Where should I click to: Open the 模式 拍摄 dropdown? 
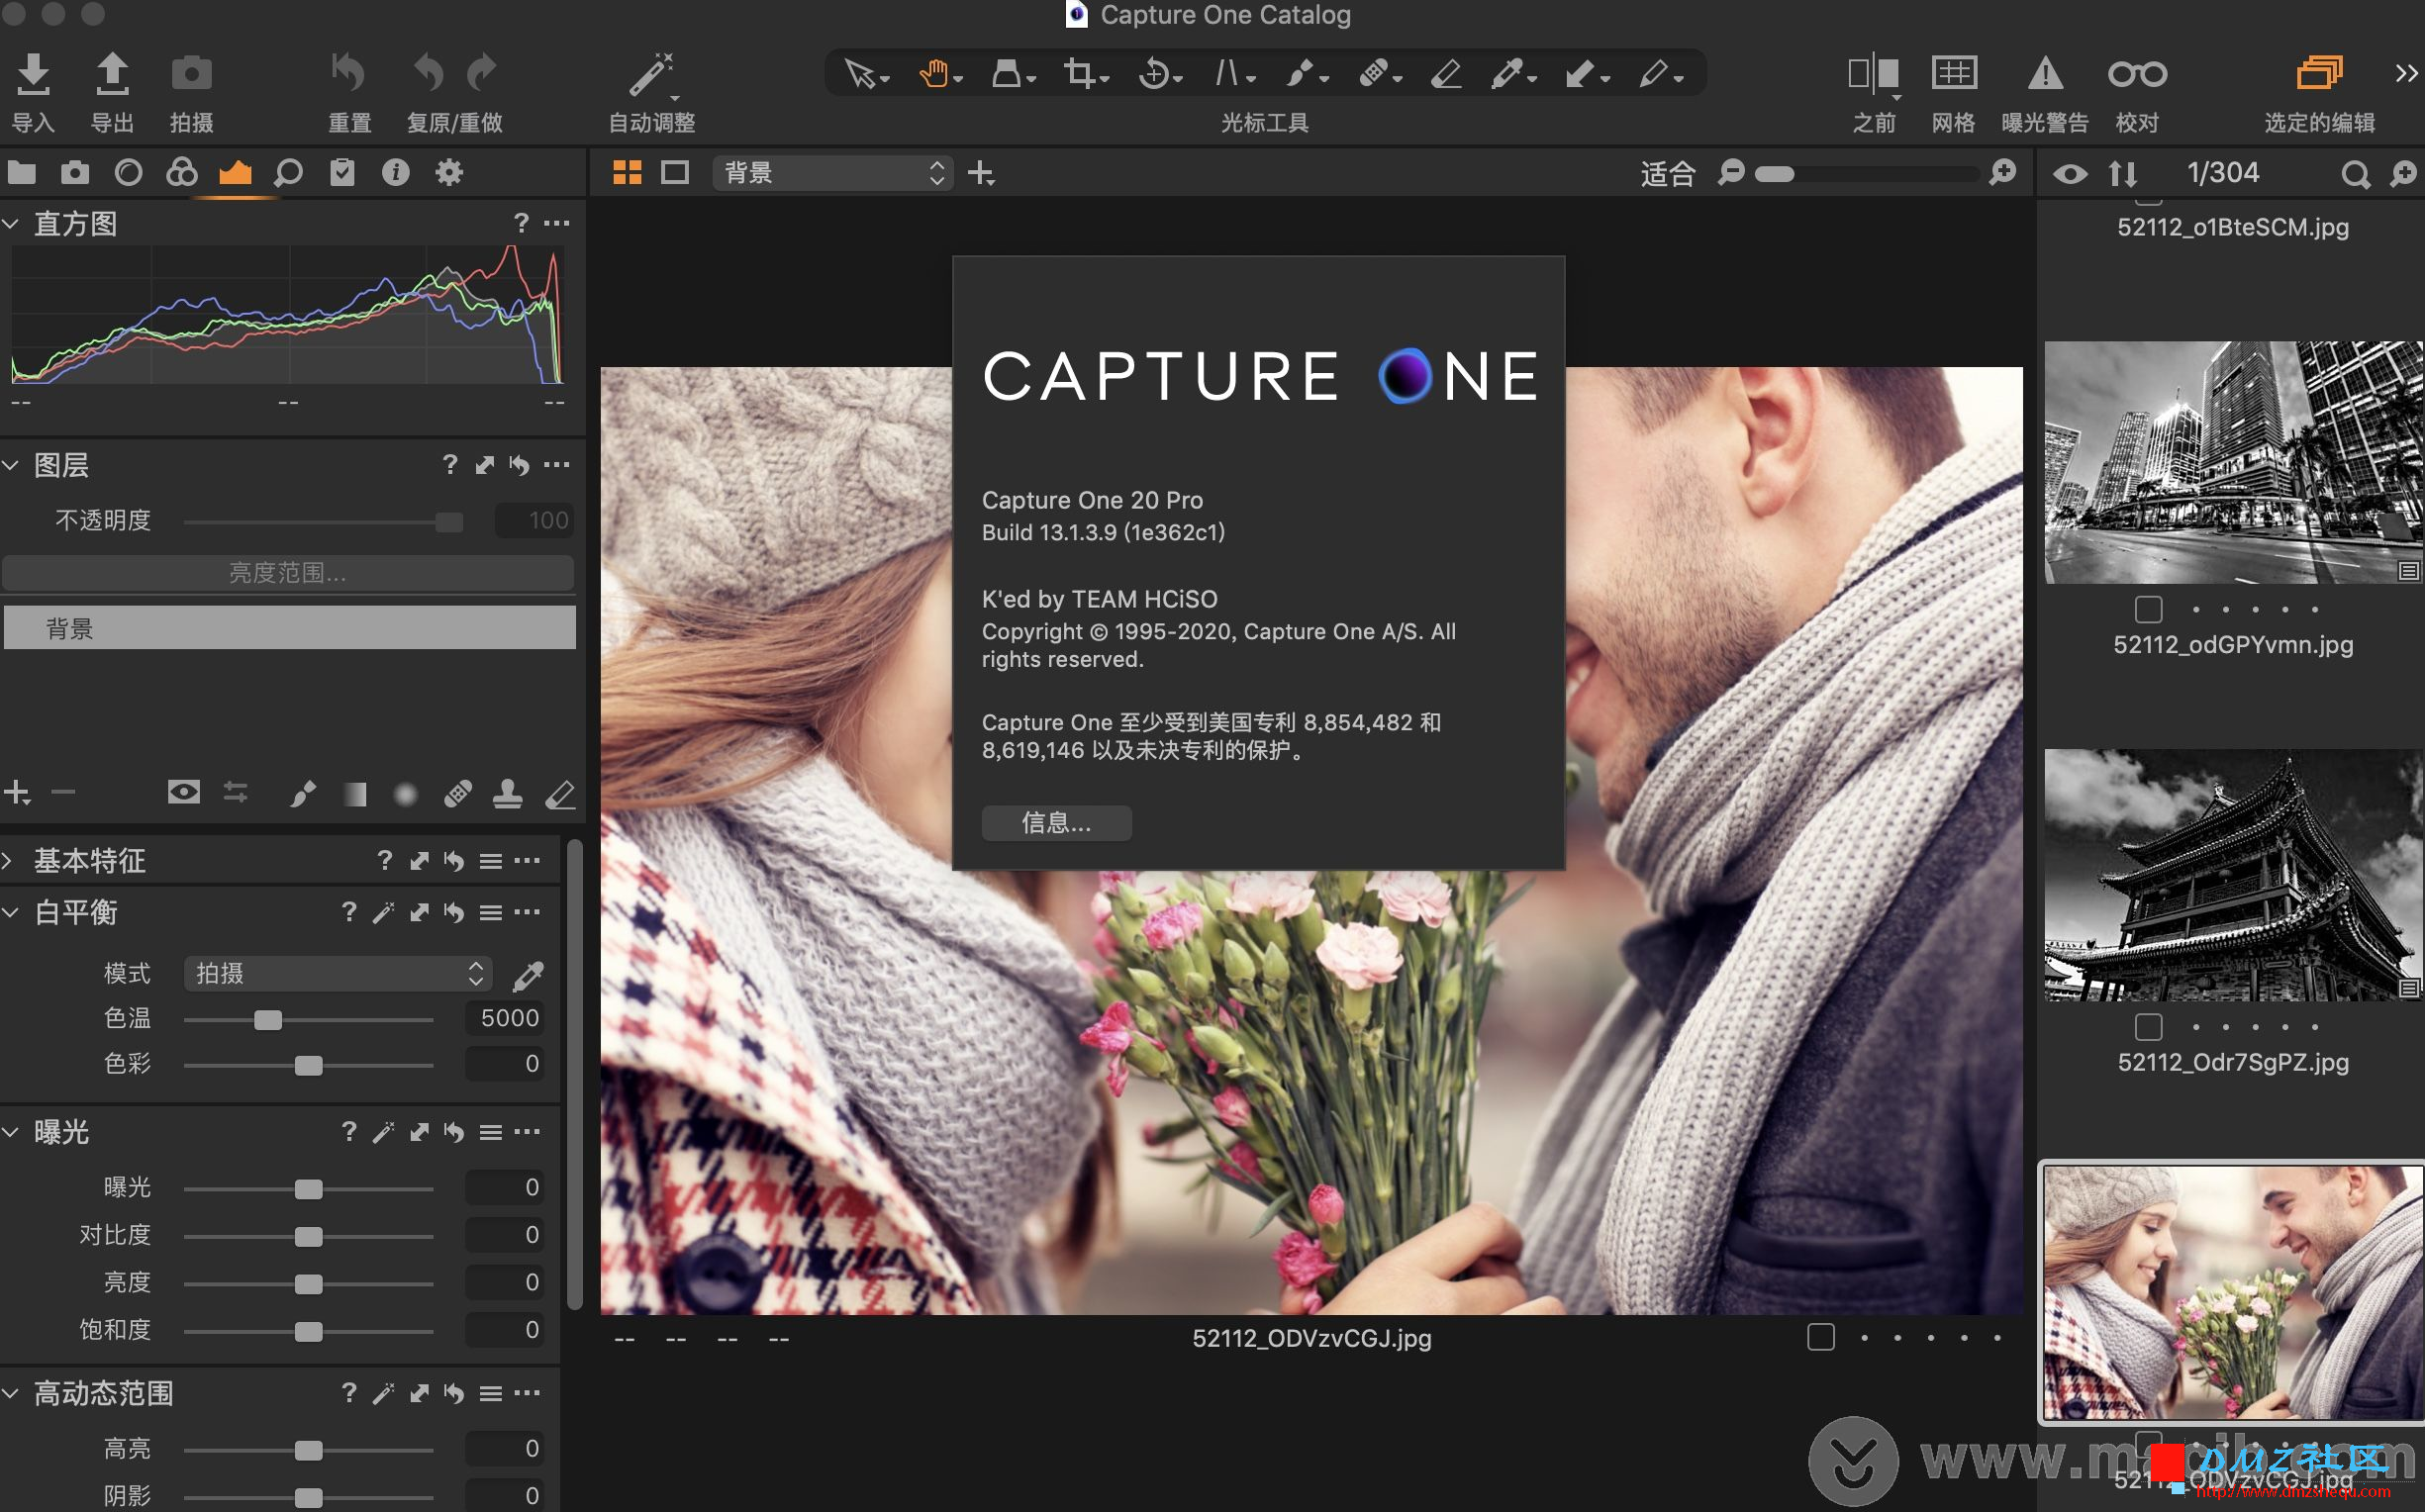tap(338, 973)
